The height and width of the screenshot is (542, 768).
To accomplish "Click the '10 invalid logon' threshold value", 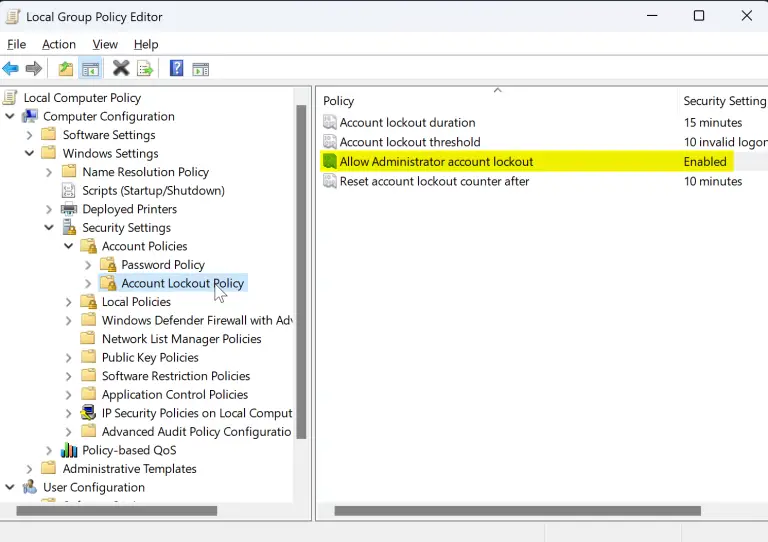I will click(725, 141).
